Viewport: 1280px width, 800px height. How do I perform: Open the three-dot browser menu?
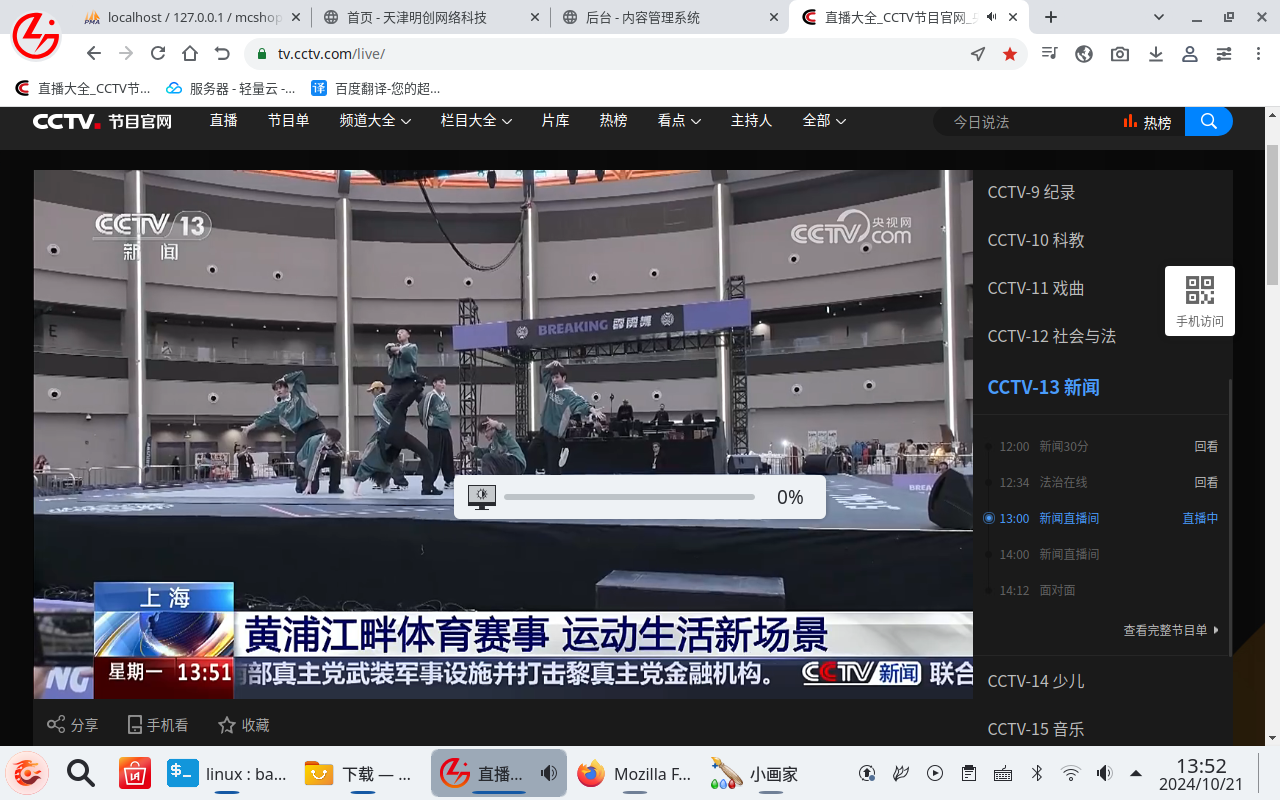pyautogui.click(x=1257, y=54)
